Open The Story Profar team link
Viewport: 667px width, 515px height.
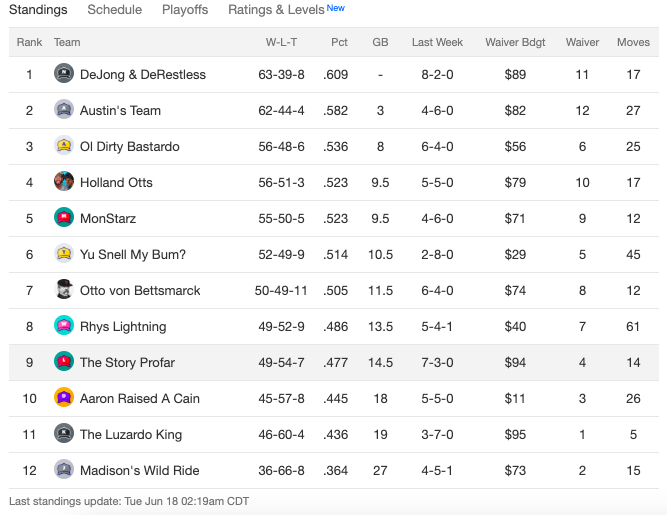127,362
